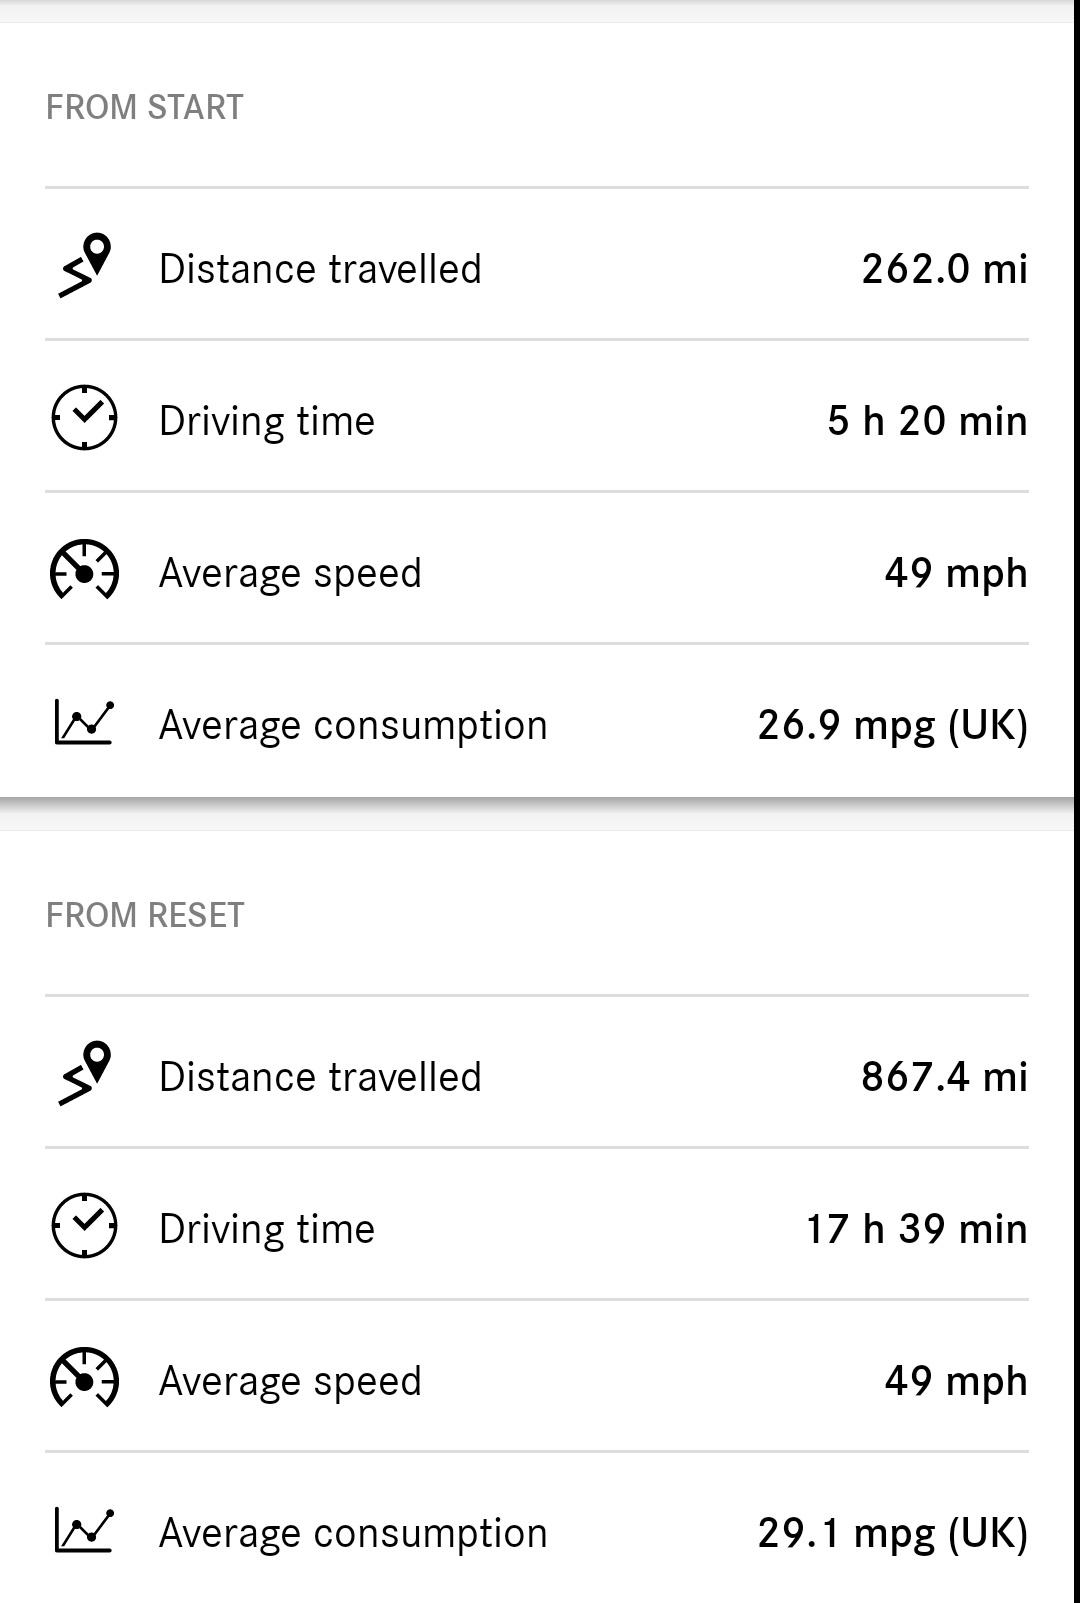The width and height of the screenshot is (1080, 1603).
Task: Tap the clock icon under From Start
Action: click(84, 417)
